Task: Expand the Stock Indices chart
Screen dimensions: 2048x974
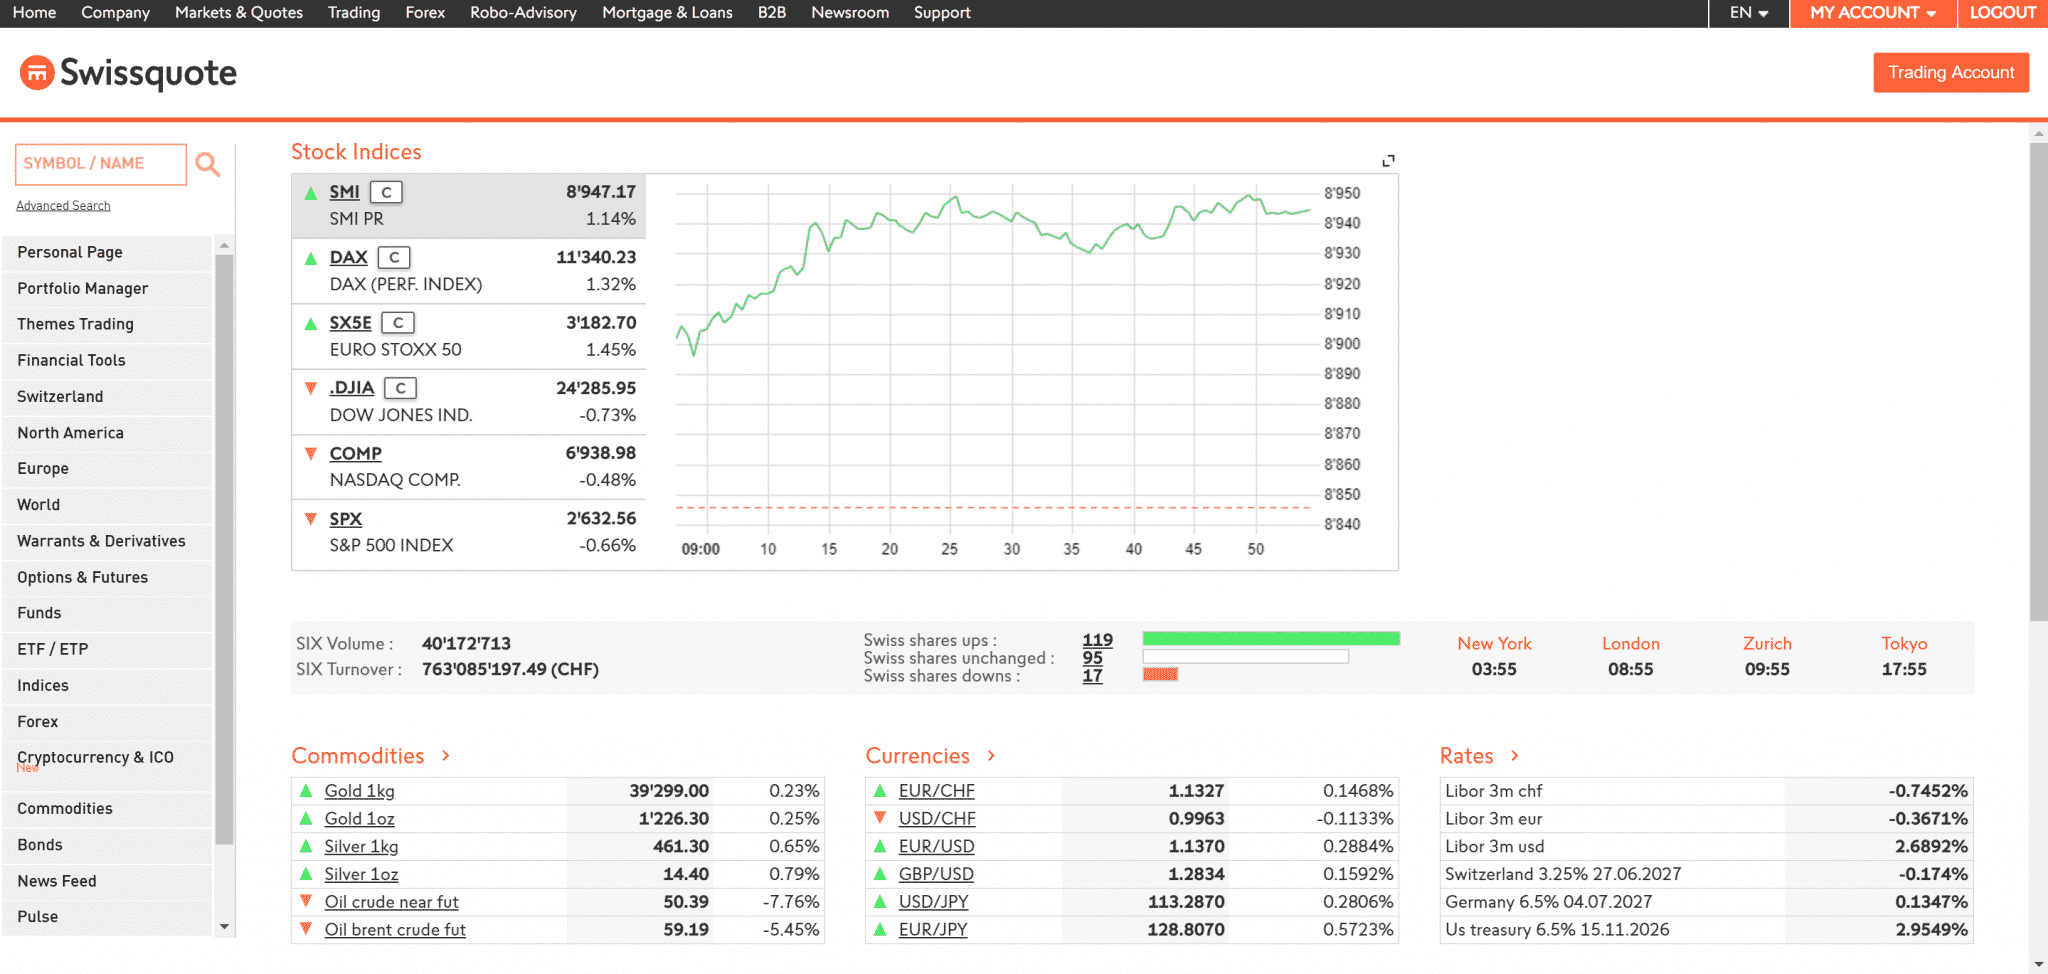Action: [1388, 160]
